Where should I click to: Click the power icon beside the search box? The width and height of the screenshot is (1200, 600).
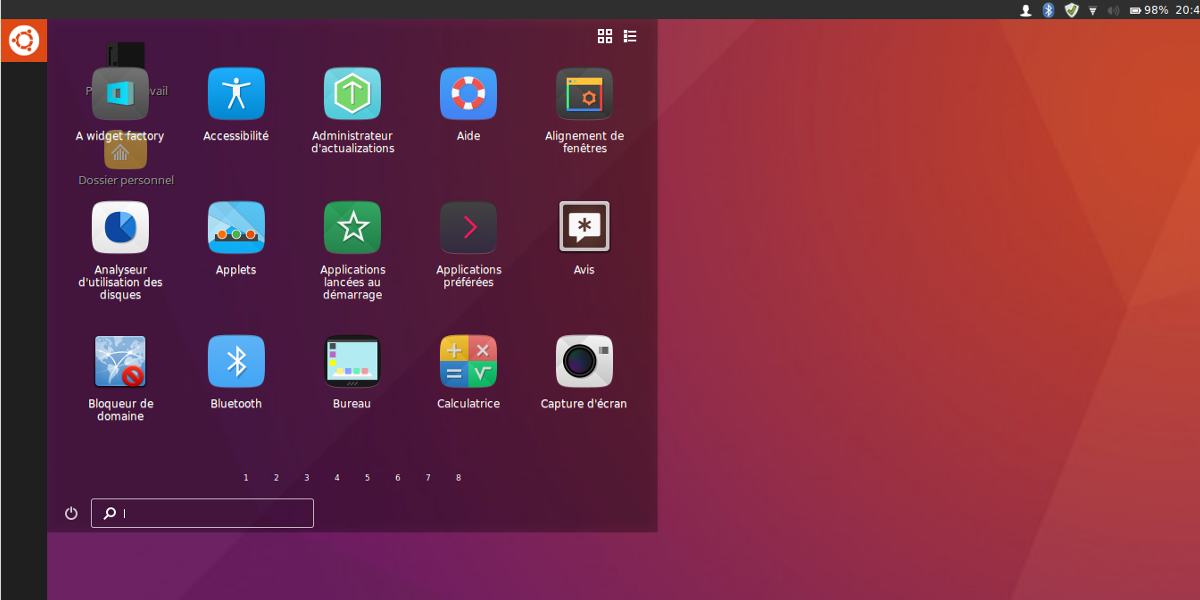click(x=71, y=513)
